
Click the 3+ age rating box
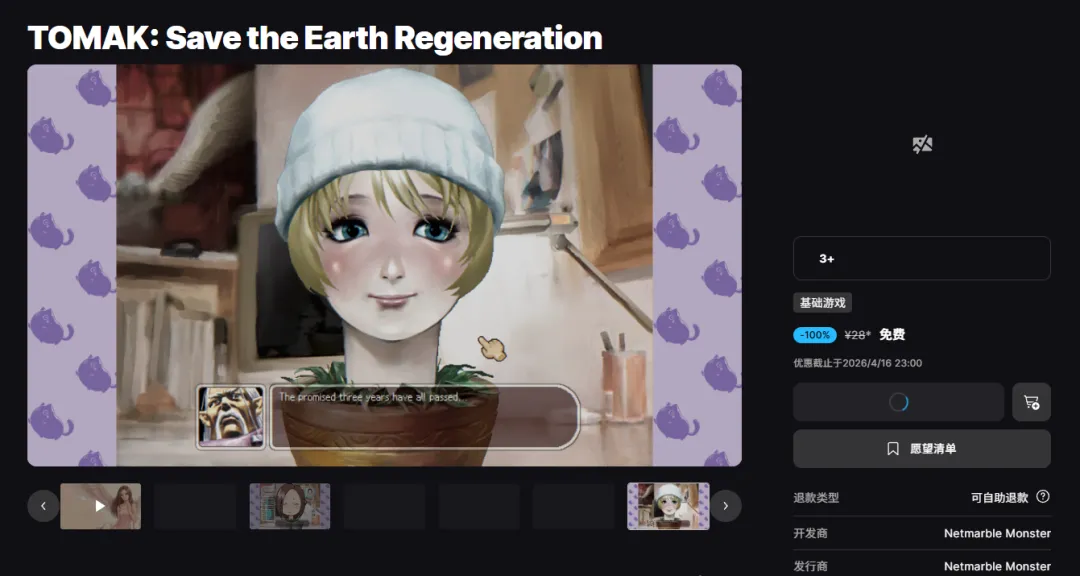coord(922,258)
